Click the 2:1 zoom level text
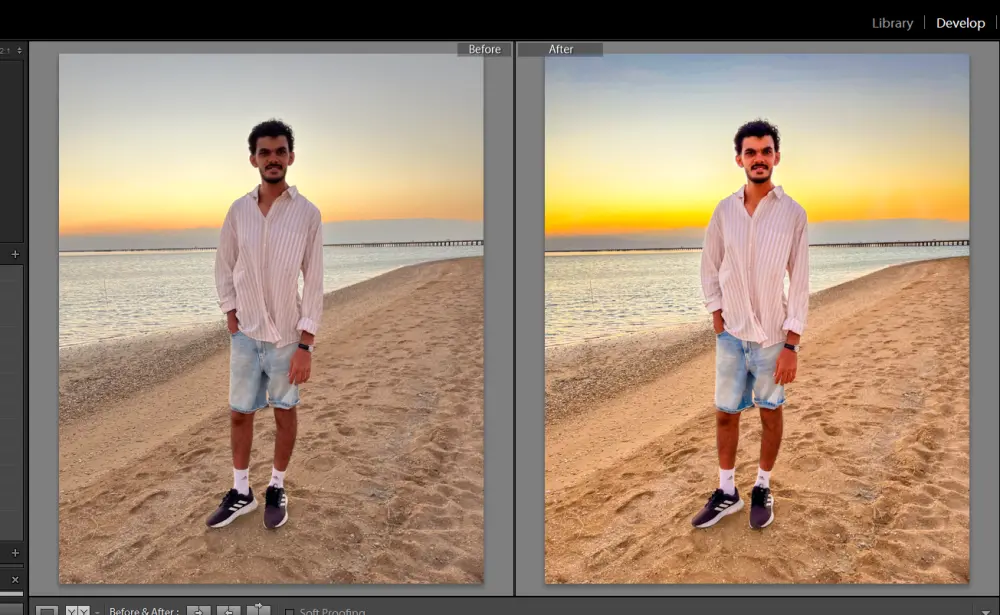This screenshot has height=615, width=1000. click(x=4, y=50)
